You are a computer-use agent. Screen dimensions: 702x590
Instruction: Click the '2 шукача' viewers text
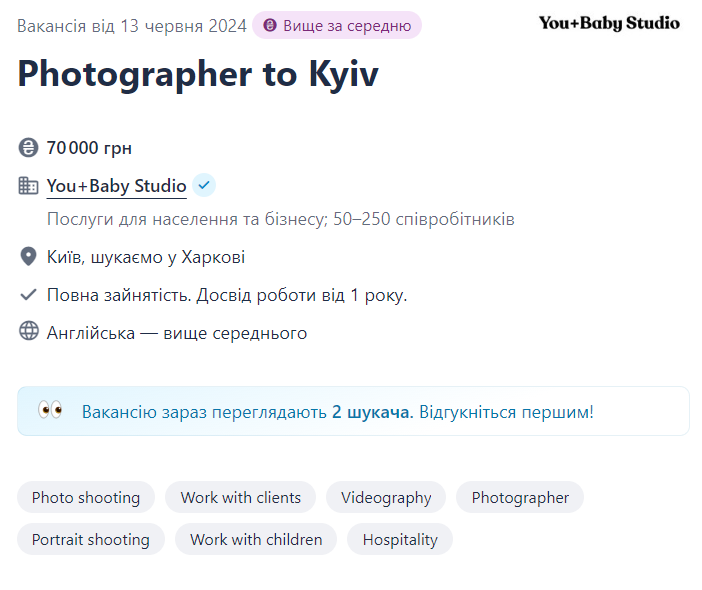[371, 411]
